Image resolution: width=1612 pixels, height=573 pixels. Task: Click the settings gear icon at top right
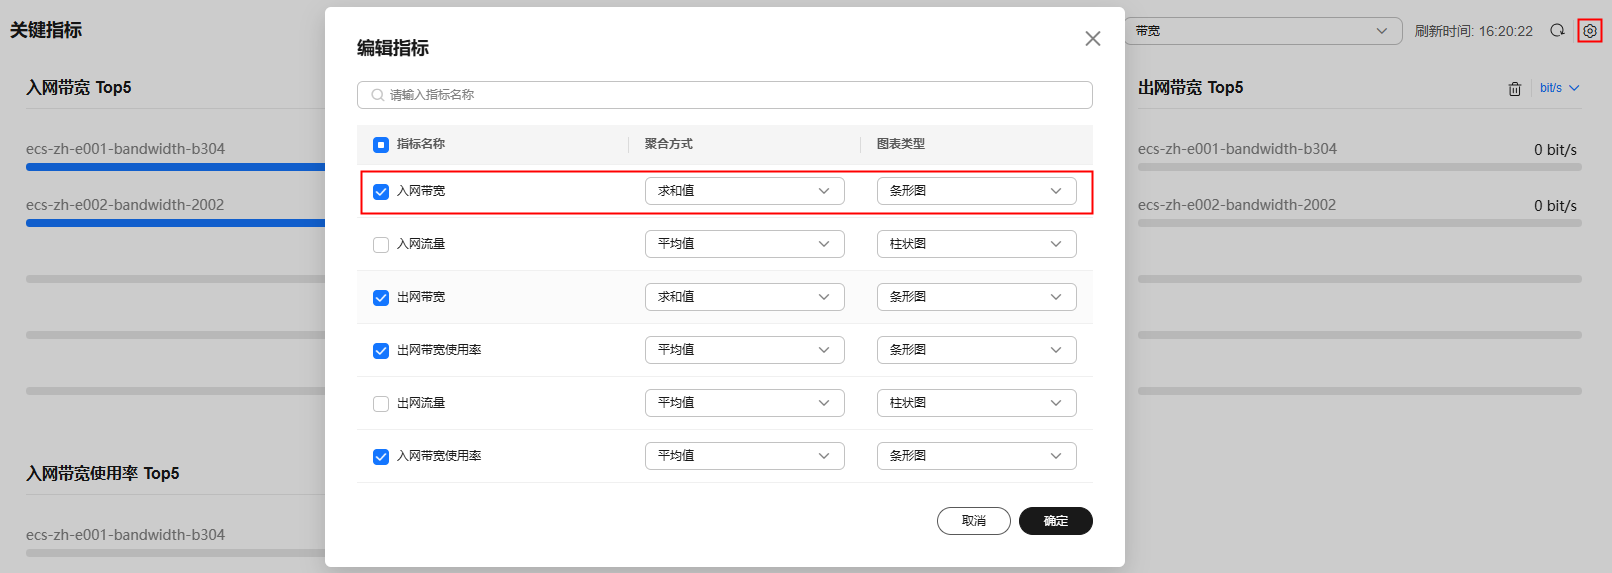pyautogui.click(x=1589, y=31)
